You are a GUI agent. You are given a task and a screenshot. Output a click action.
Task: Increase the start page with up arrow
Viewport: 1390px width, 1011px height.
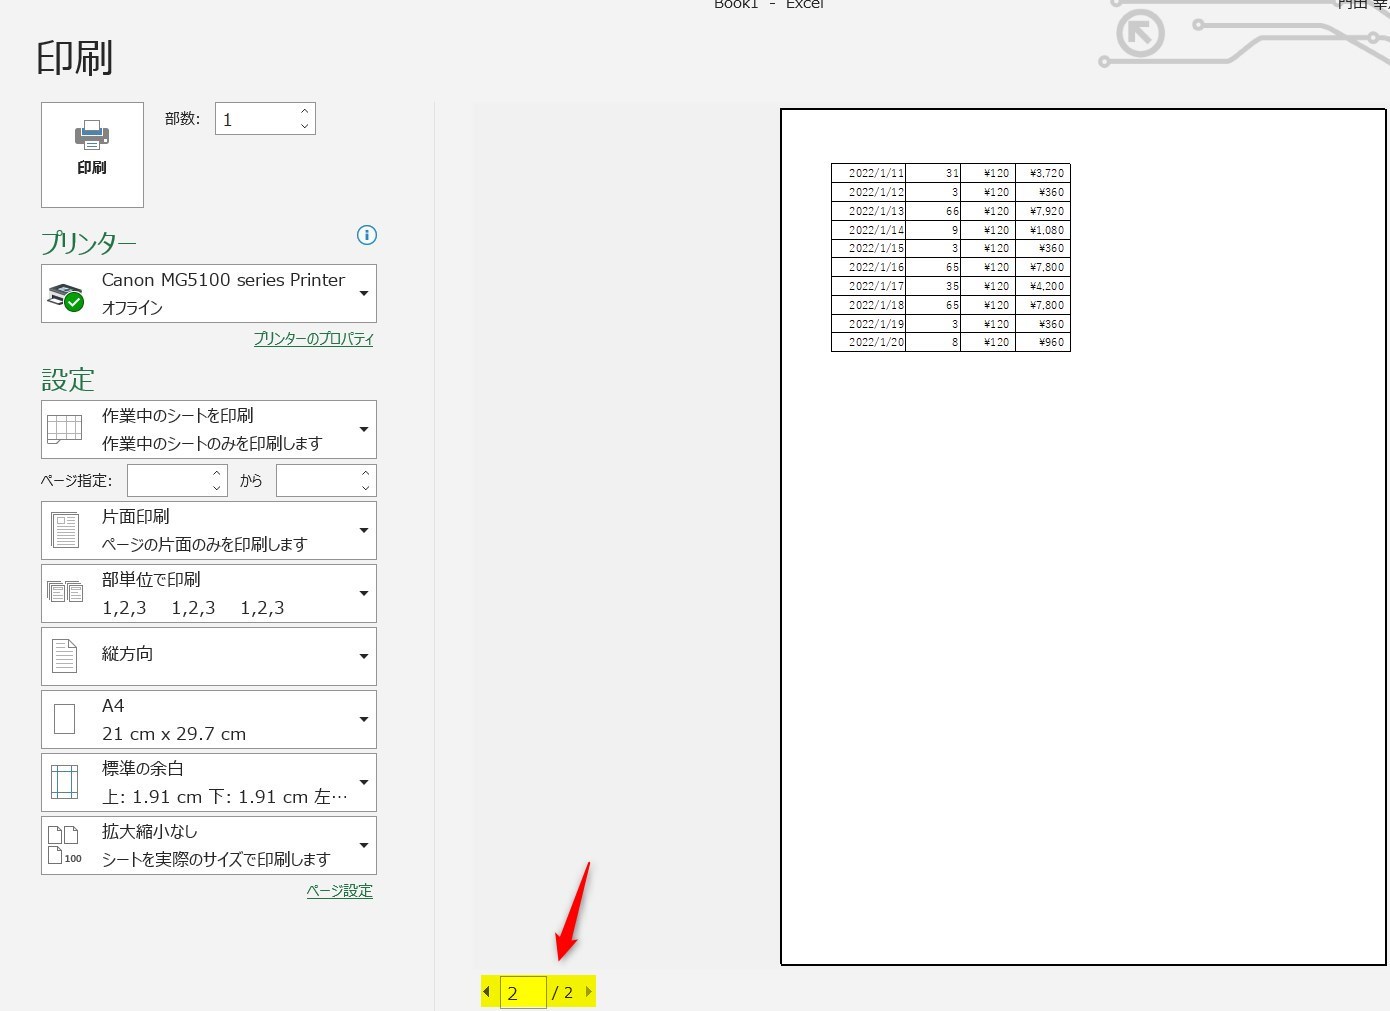217,473
